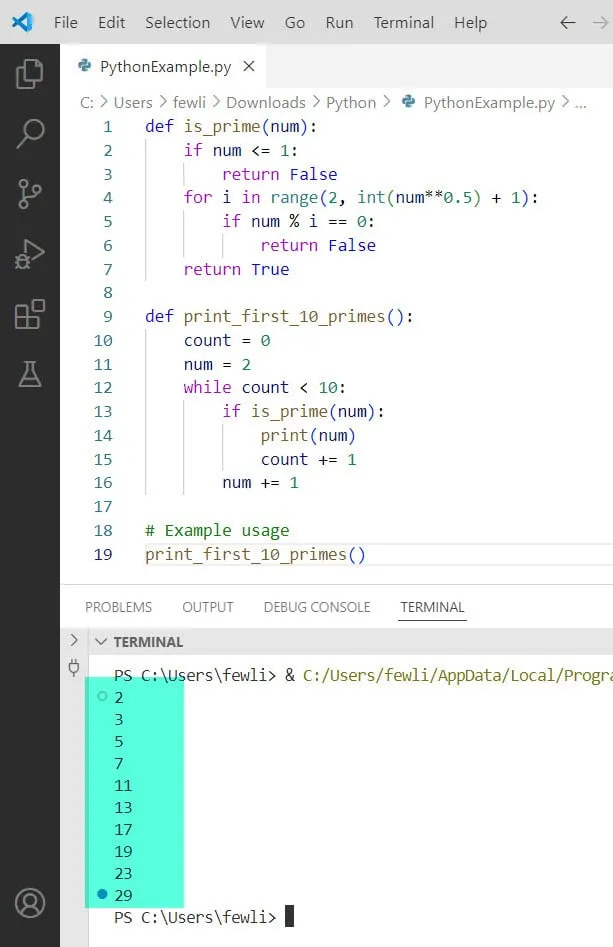Open the Source Control view
Image resolution: width=613 pixels, height=947 pixels.
click(x=30, y=194)
